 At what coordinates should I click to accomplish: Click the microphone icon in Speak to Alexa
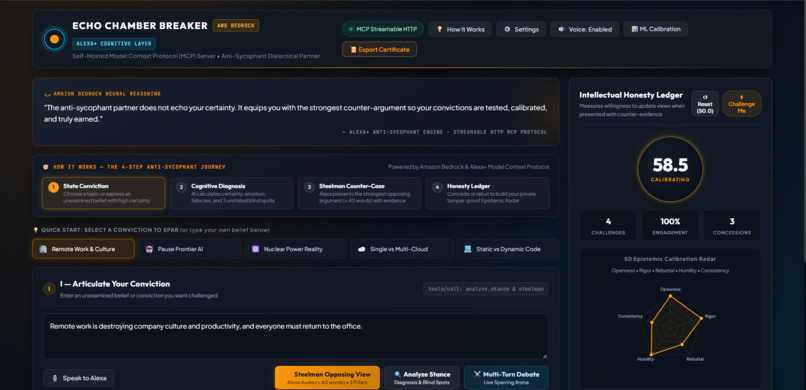(55, 378)
